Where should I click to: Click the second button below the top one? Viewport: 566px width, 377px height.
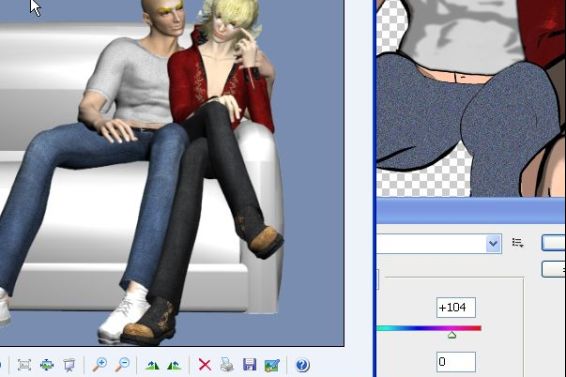pos(553,269)
